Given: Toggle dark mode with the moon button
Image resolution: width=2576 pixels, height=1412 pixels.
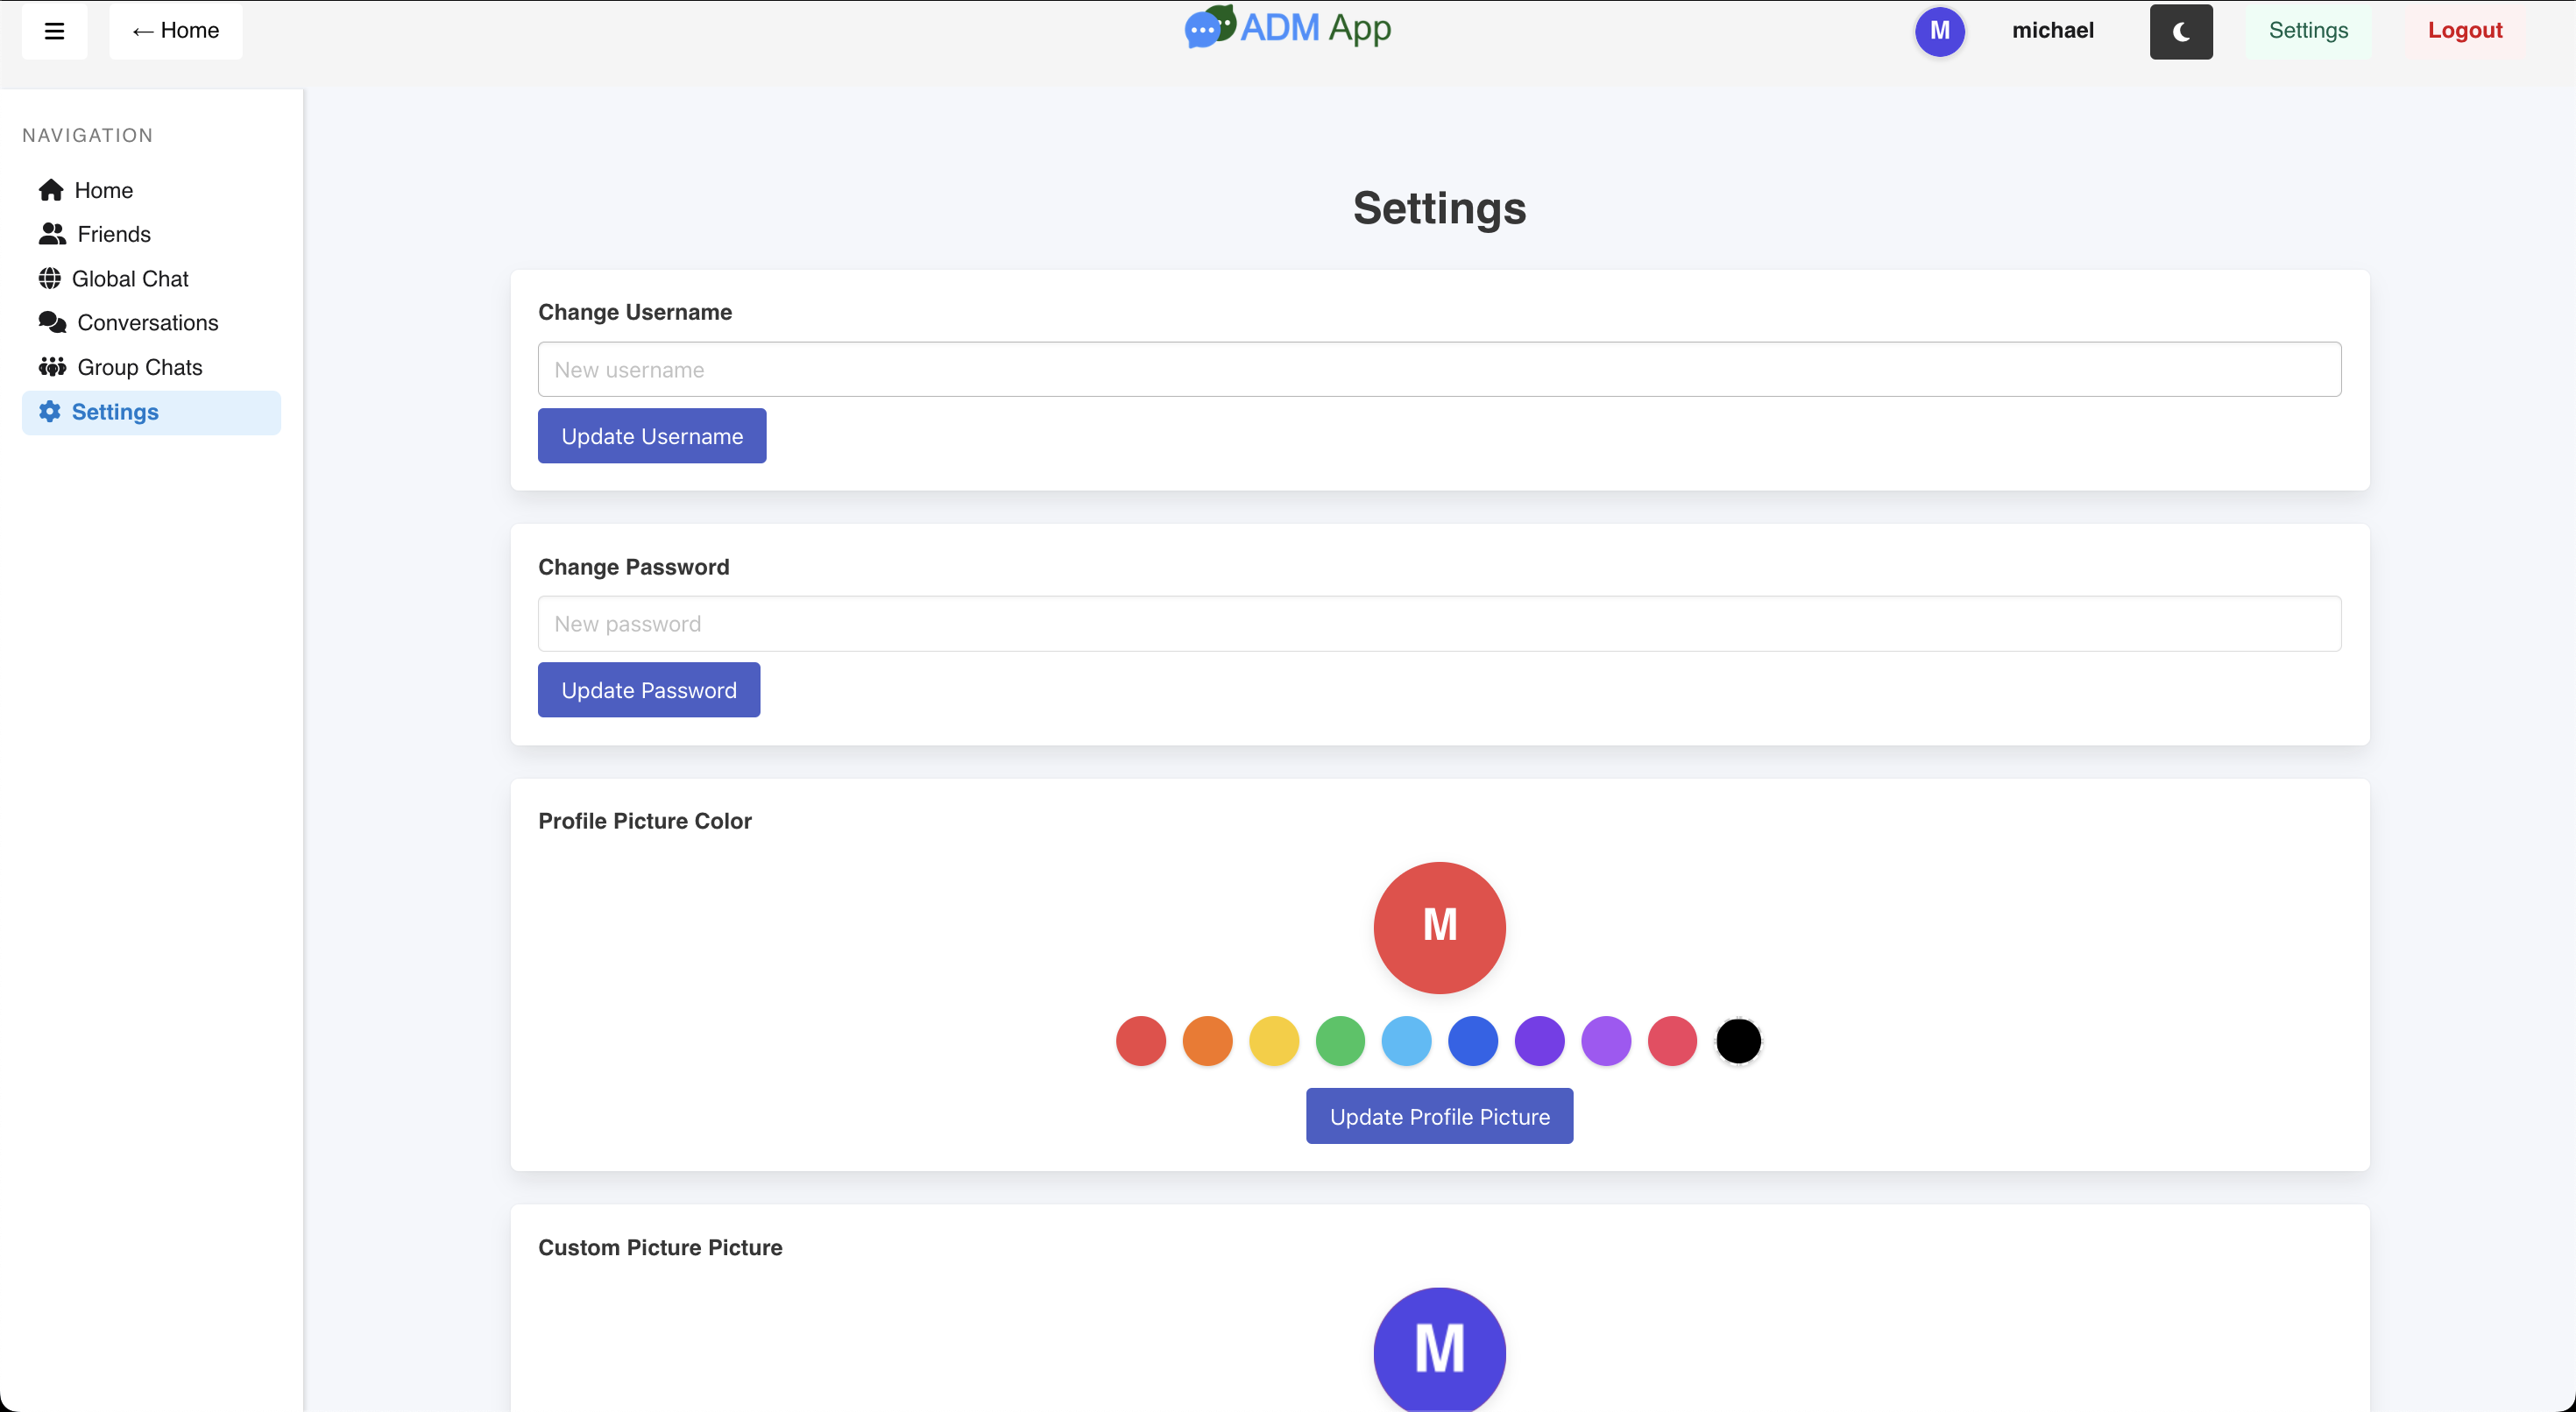Looking at the screenshot, I should (x=2180, y=31).
